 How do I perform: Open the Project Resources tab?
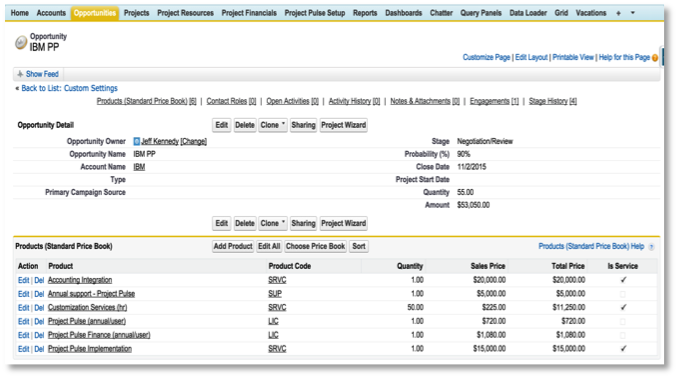[x=185, y=13]
